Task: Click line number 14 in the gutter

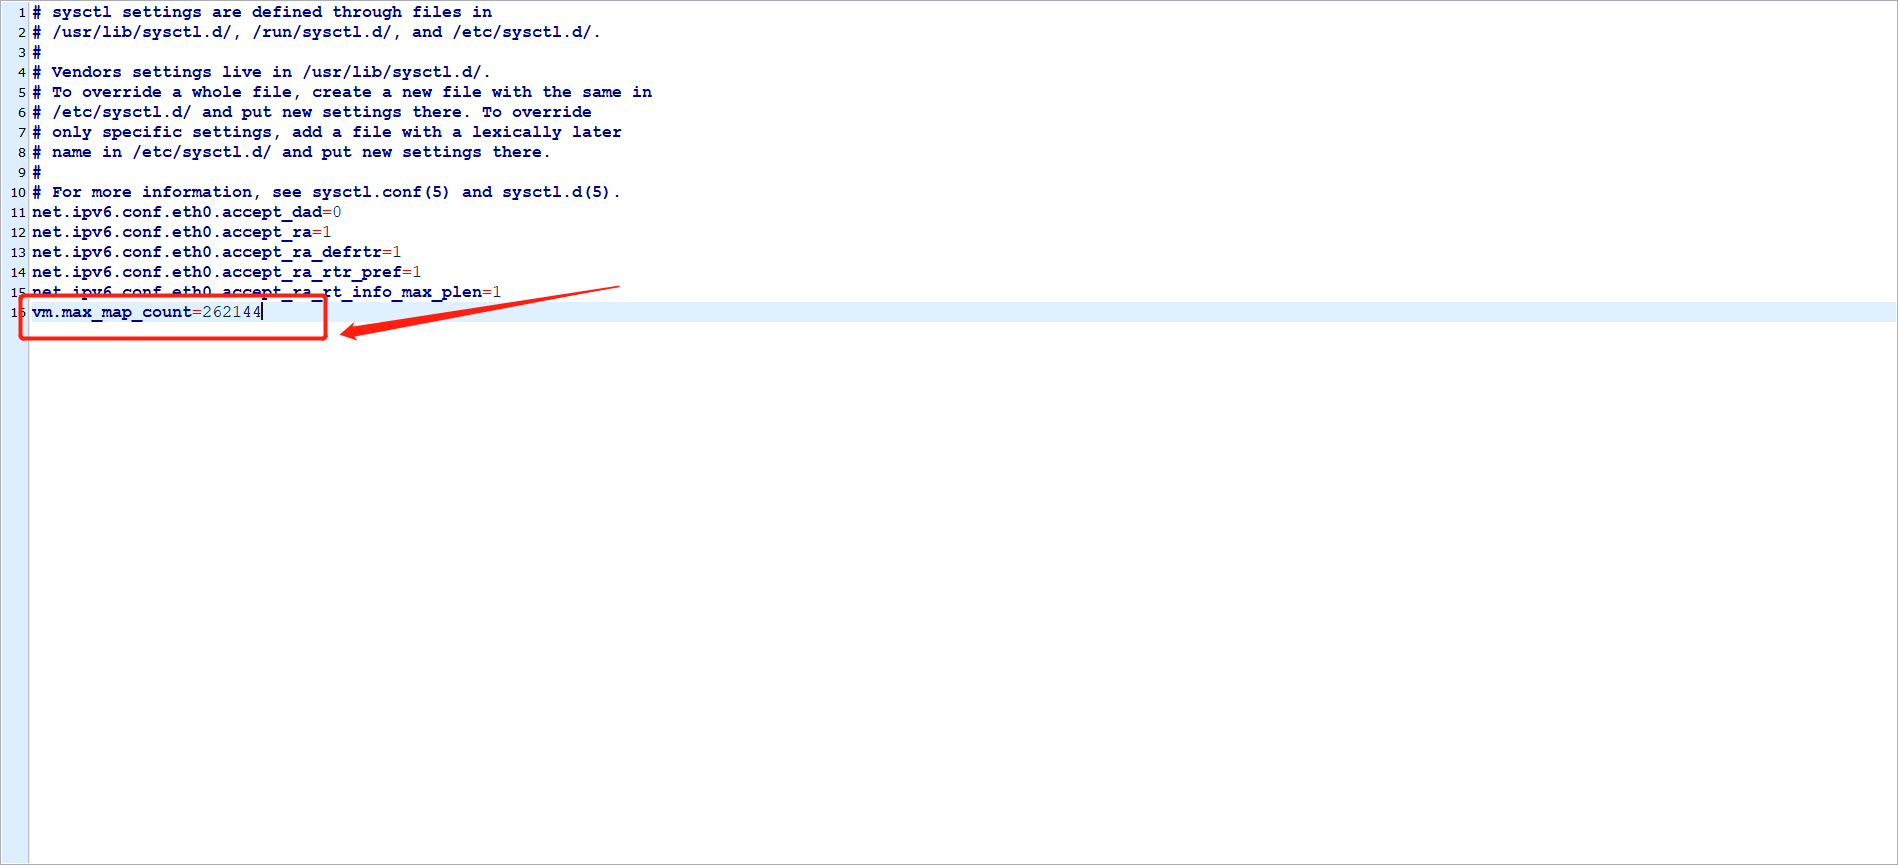Action: (18, 272)
